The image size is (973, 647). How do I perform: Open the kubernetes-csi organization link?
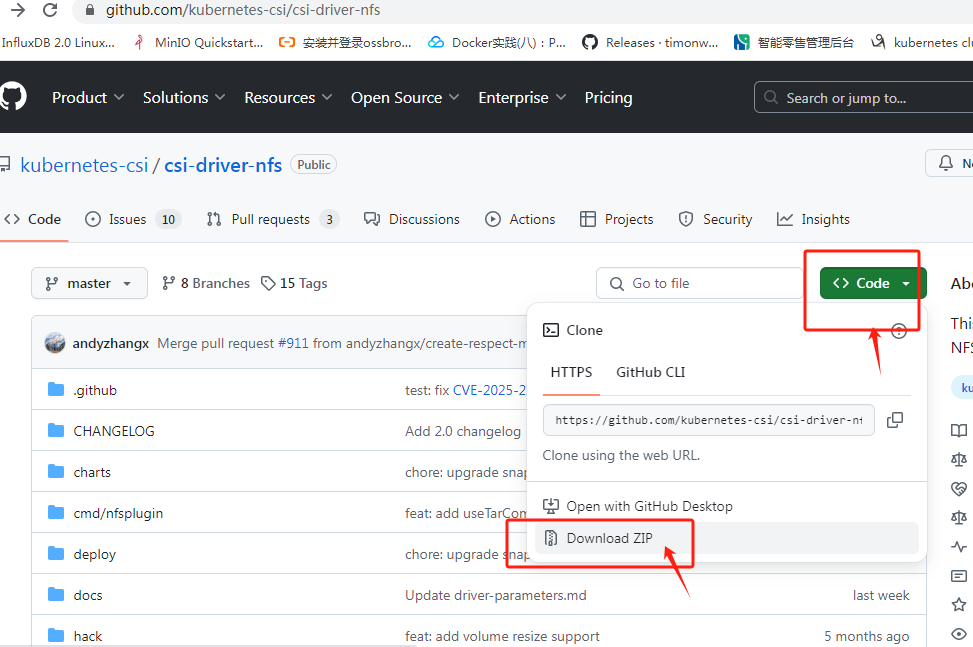pos(84,165)
